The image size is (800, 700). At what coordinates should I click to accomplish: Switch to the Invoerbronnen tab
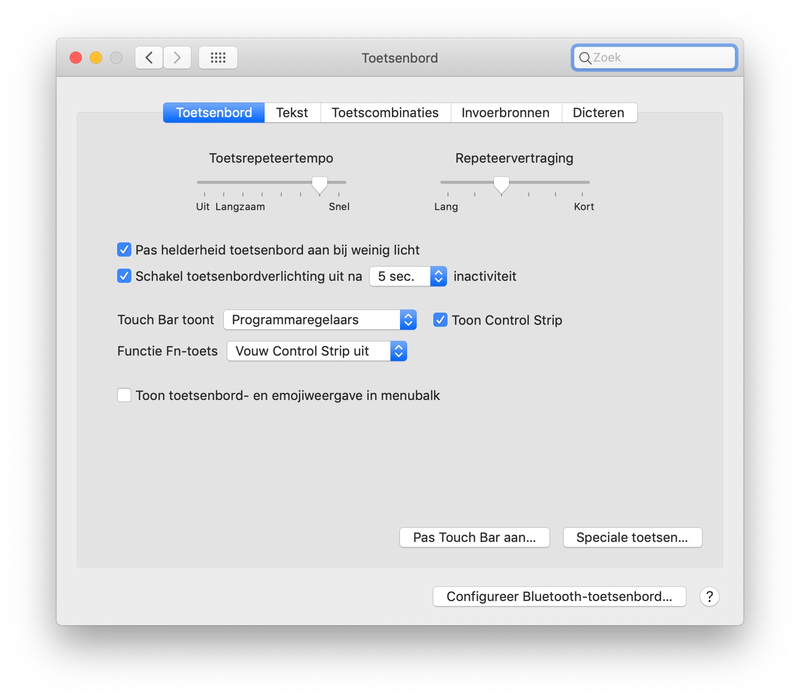(x=506, y=113)
